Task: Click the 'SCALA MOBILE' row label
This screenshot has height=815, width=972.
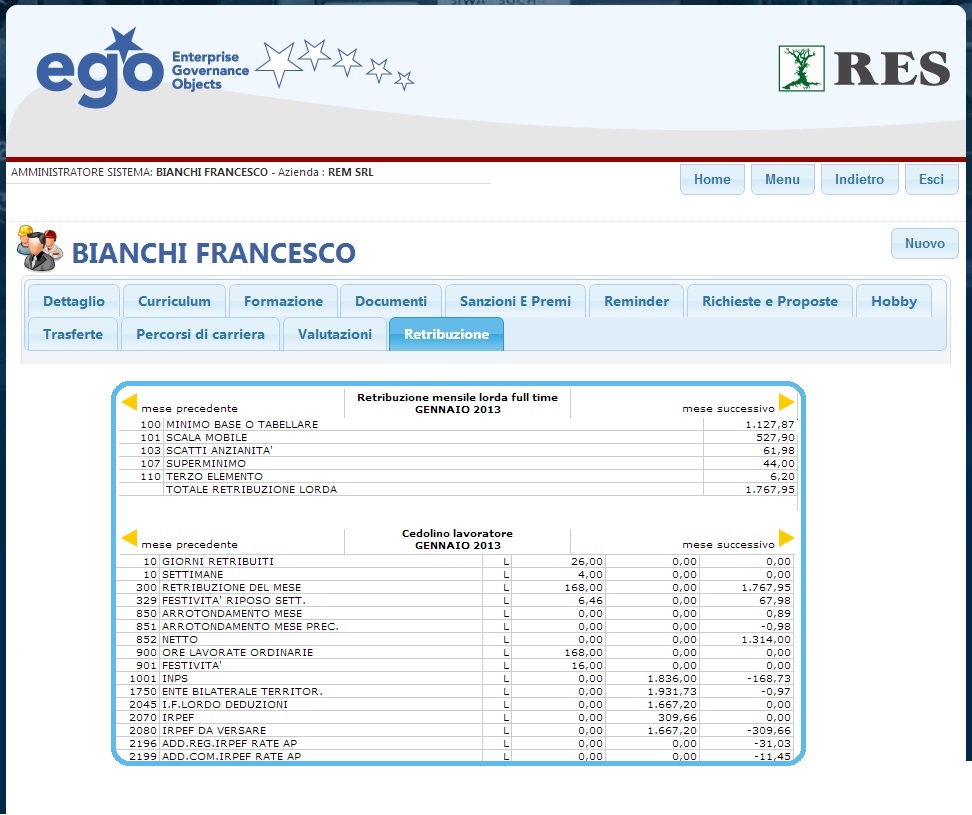Action: coord(206,438)
